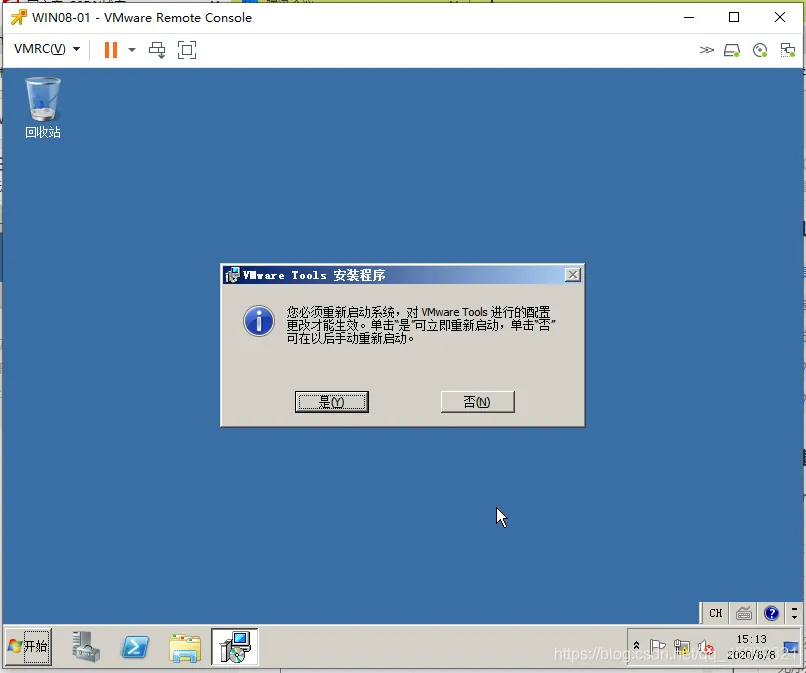Click No to restart later

pyautogui.click(x=478, y=402)
